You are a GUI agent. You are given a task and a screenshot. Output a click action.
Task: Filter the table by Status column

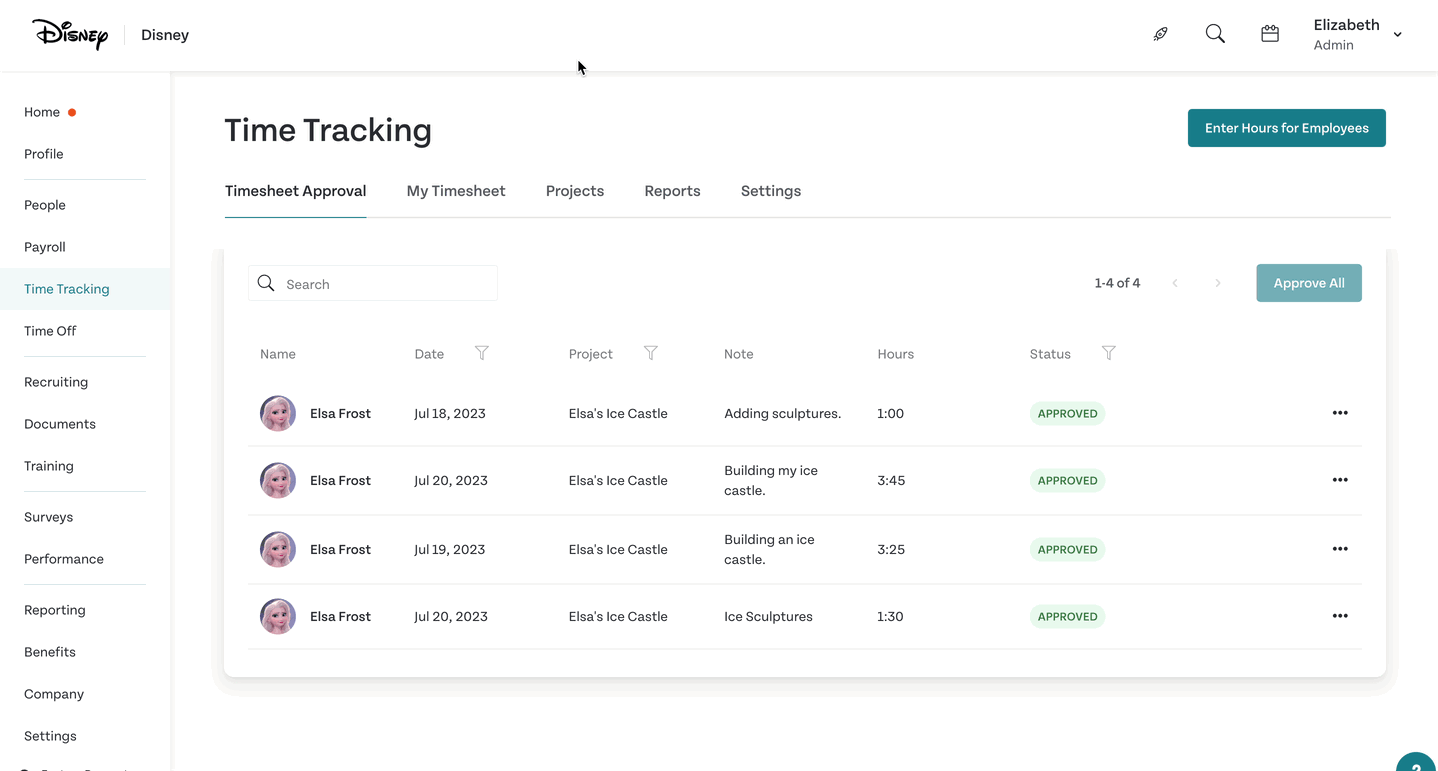pyautogui.click(x=1109, y=353)
